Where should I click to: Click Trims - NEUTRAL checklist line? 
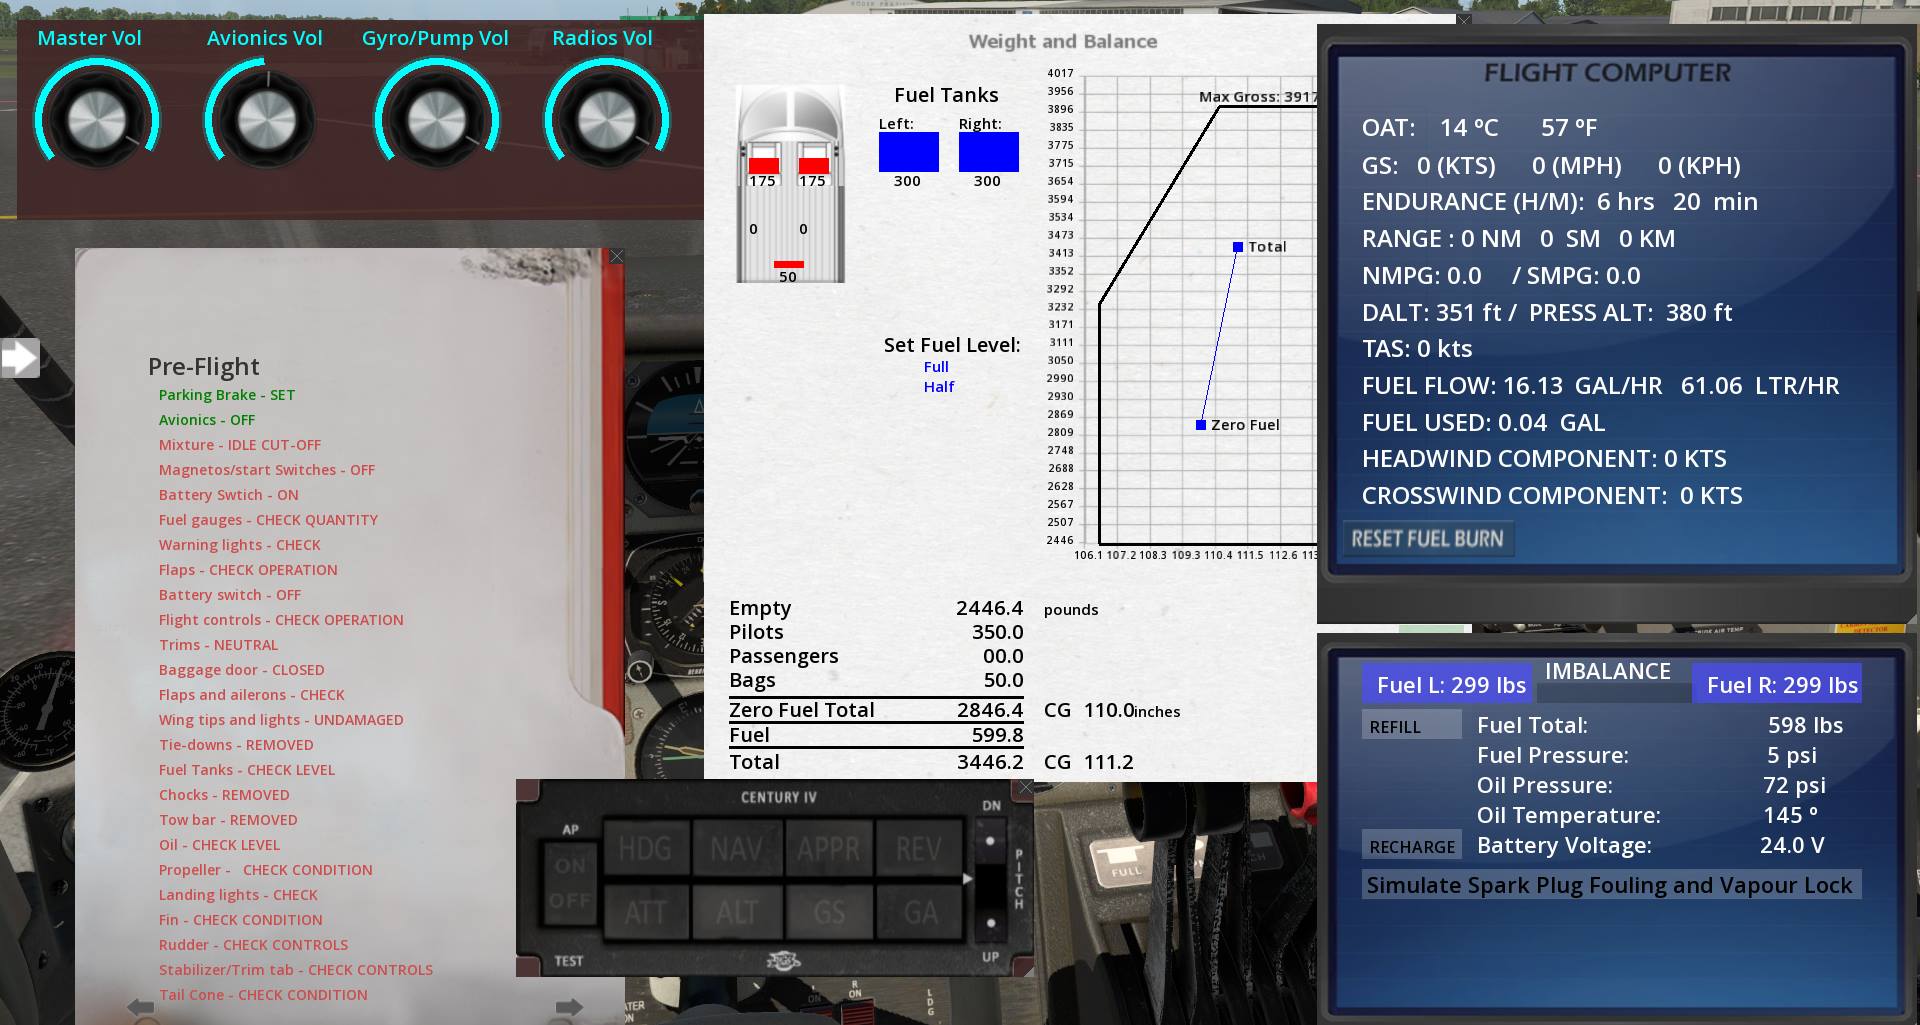point(218,645)
